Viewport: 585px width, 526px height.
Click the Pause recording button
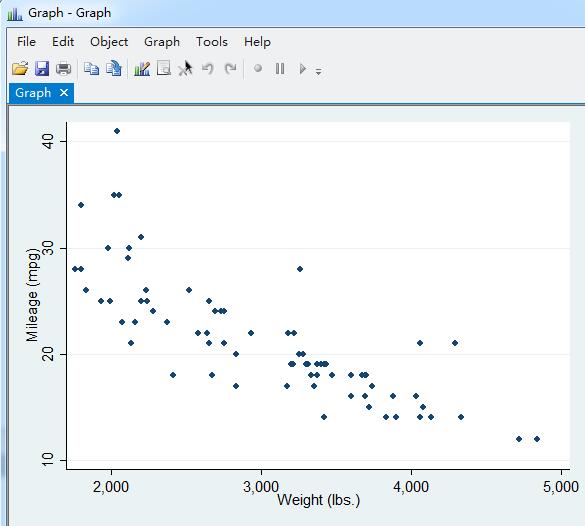coord(280,69)
